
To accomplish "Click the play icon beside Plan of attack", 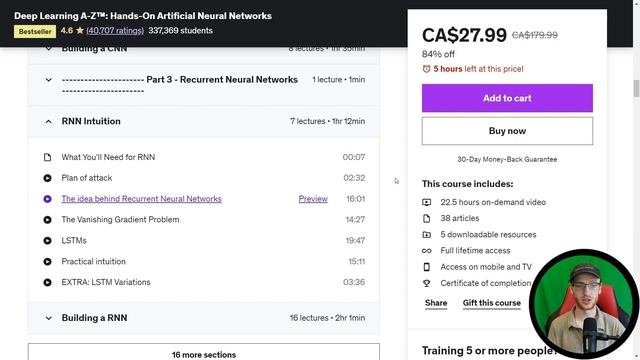I will point(47,178).
